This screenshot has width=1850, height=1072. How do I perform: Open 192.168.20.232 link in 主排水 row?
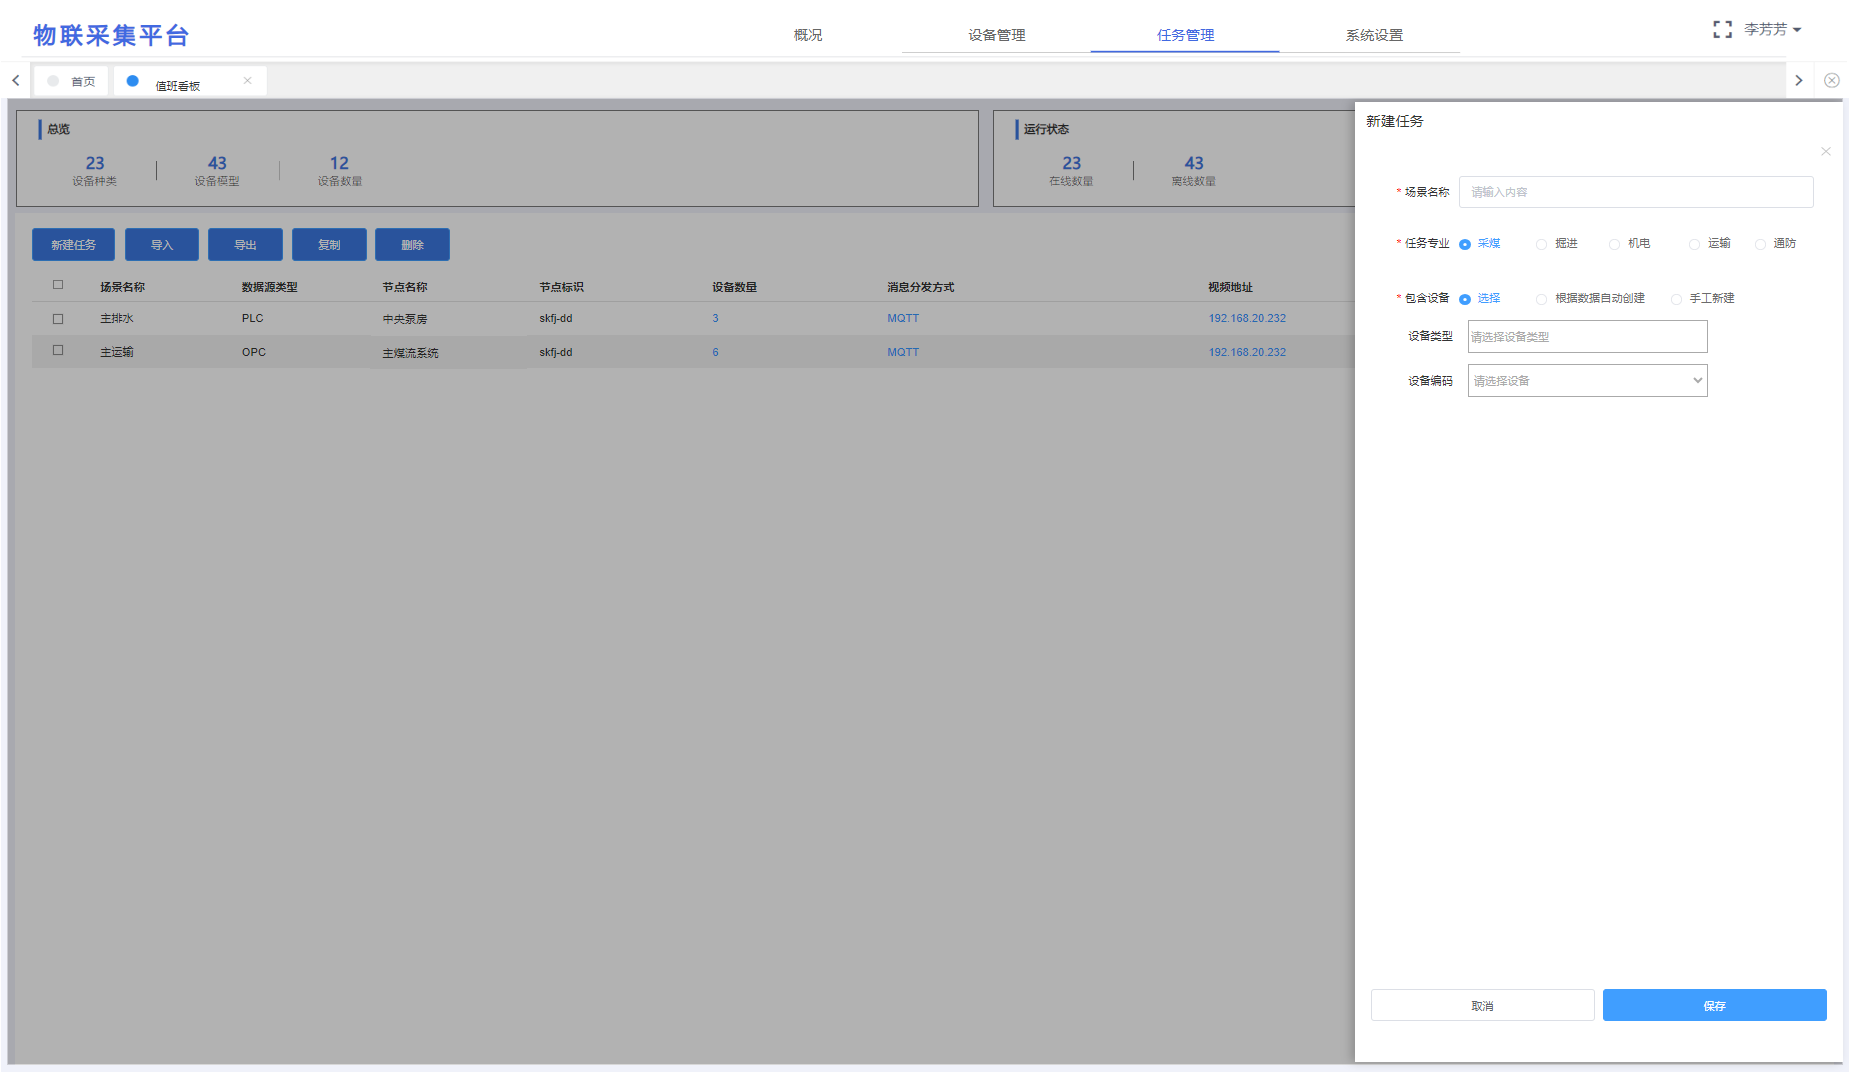click(1247, 319)
